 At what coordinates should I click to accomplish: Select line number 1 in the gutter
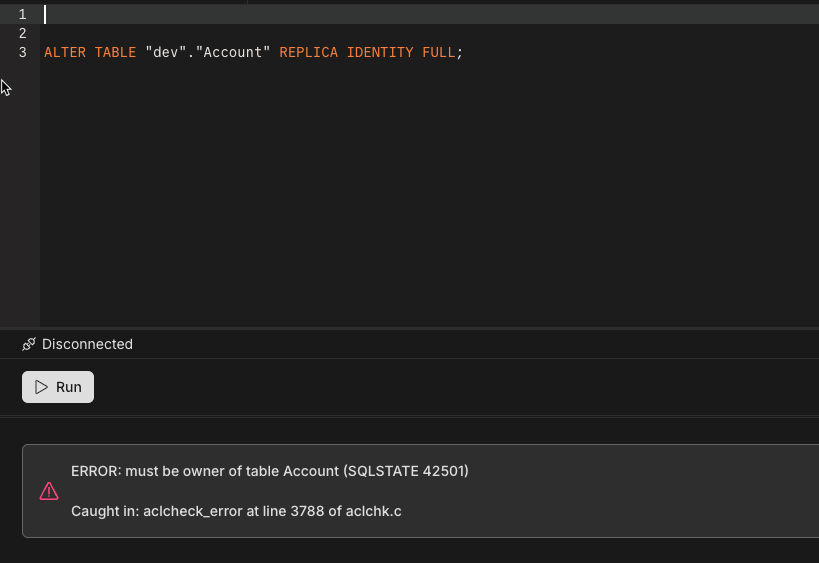tap(22, 14)
